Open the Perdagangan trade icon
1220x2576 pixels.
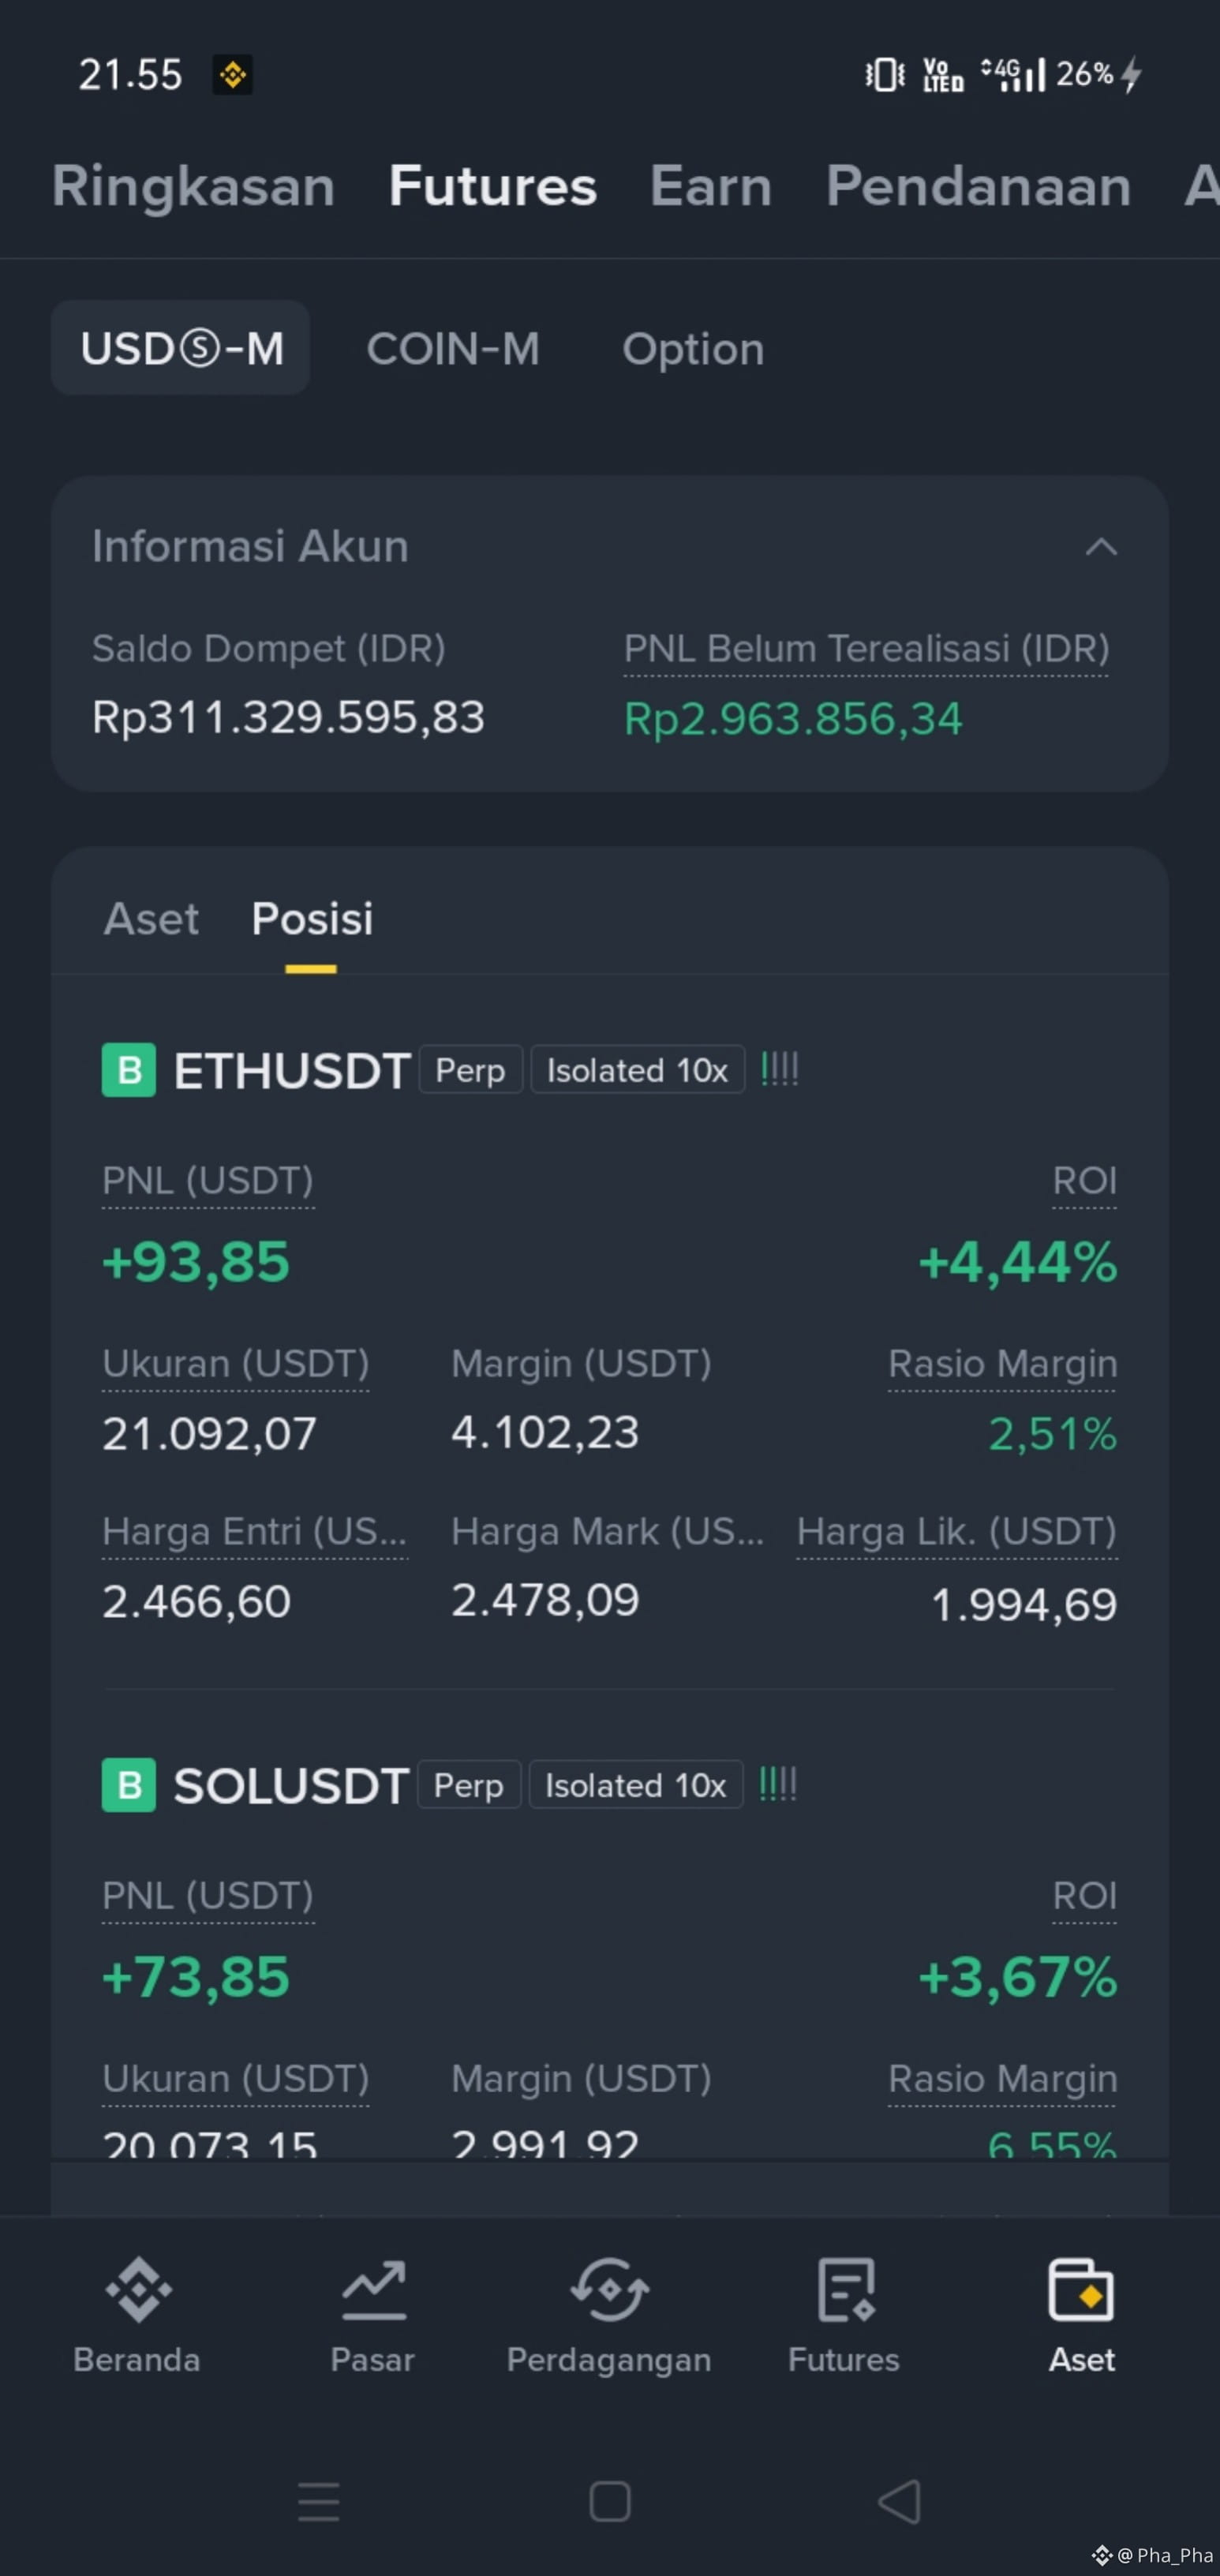609,2290
